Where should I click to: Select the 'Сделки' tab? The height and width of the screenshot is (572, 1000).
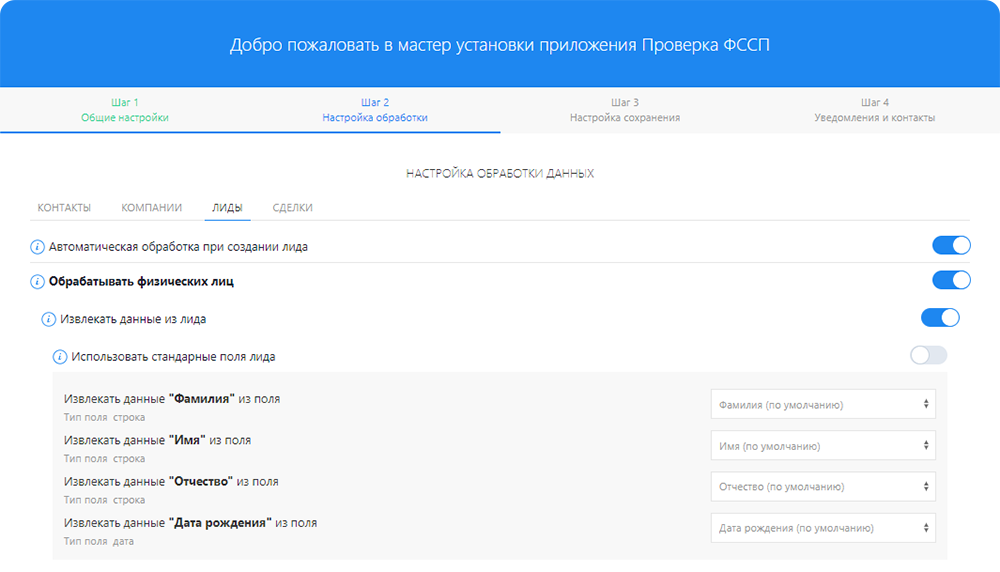292,208
